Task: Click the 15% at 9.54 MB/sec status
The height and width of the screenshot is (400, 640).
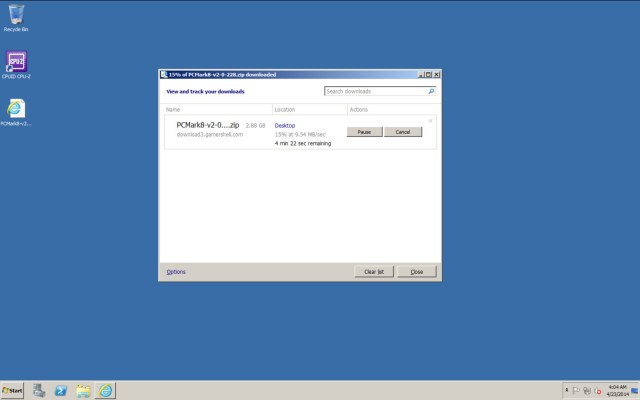Action: click(x=300, y=134)
